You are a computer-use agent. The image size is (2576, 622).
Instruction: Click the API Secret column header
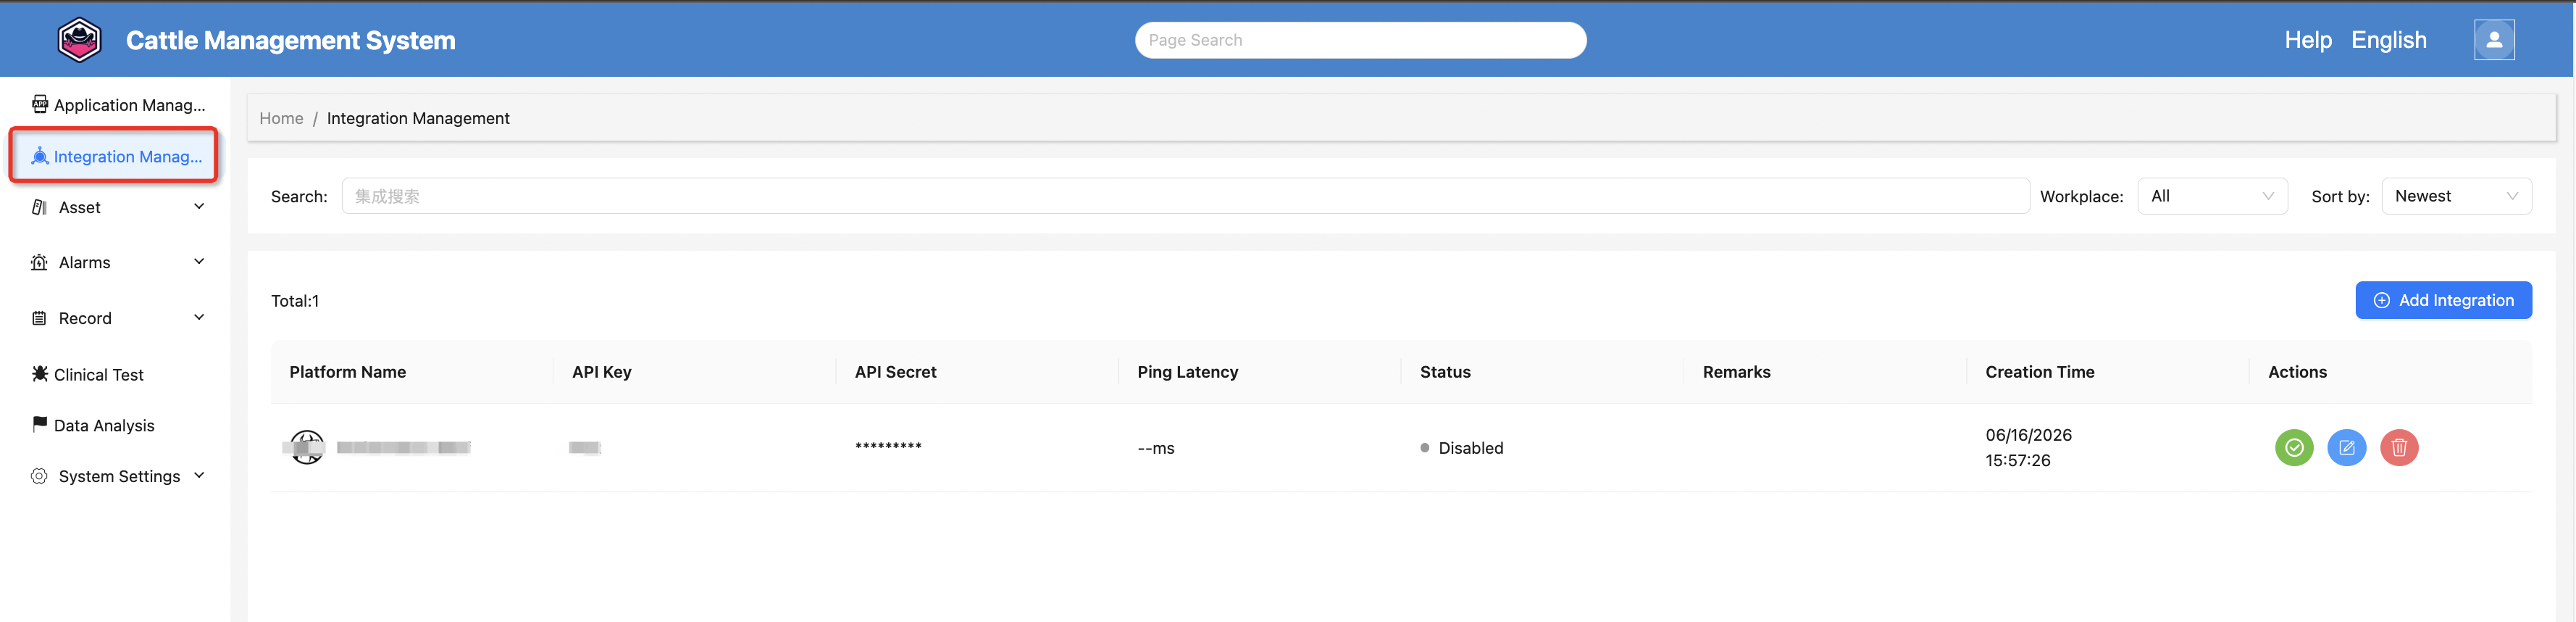pyautogui.click(x=895, y=372)
